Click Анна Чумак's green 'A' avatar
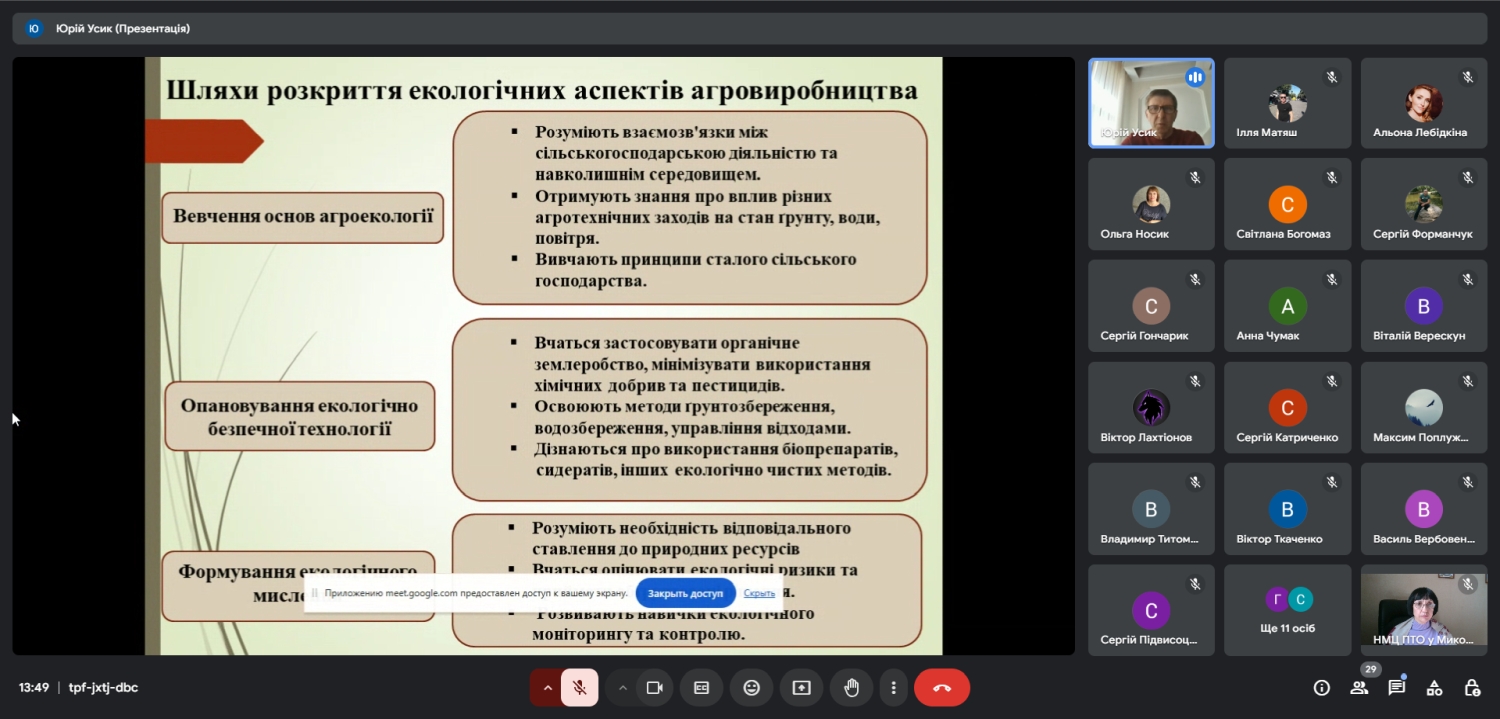The height and width of the screenshot is (719, 1500). coord(1287,306)
